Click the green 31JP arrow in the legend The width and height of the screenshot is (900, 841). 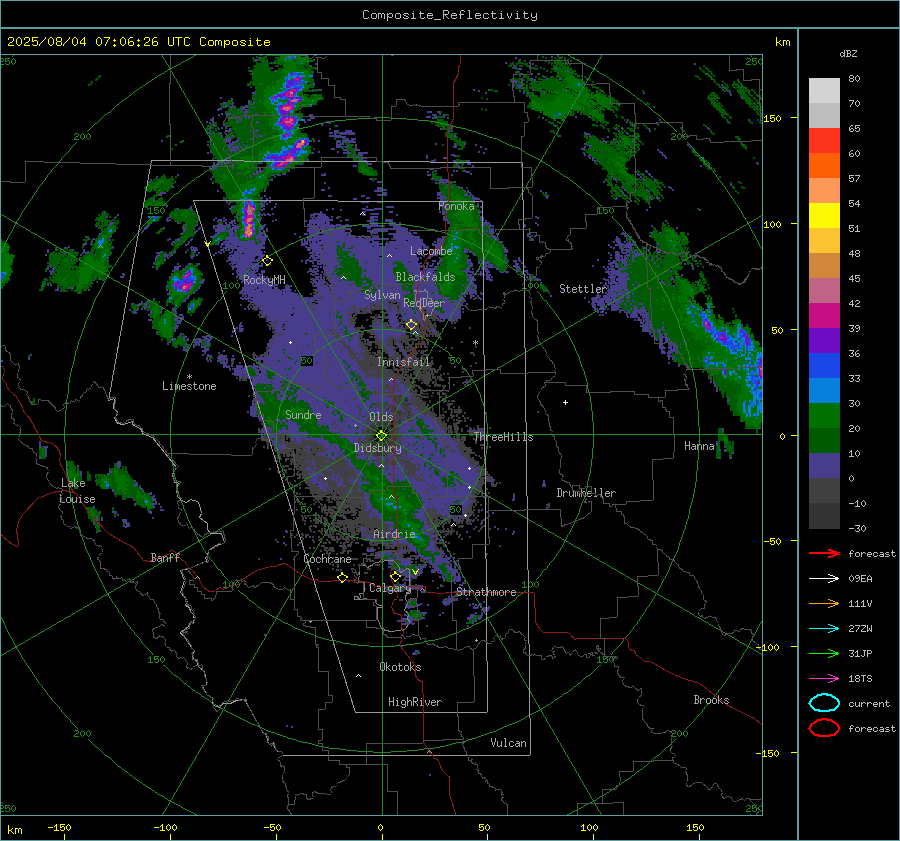(x=824, y=653)
